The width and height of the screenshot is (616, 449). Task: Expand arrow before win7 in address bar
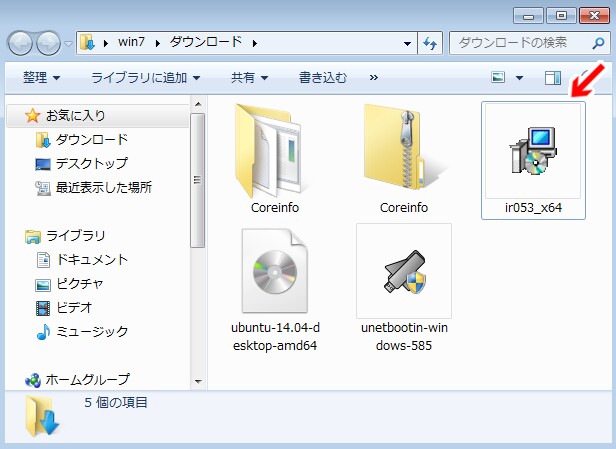coord(106,43)
